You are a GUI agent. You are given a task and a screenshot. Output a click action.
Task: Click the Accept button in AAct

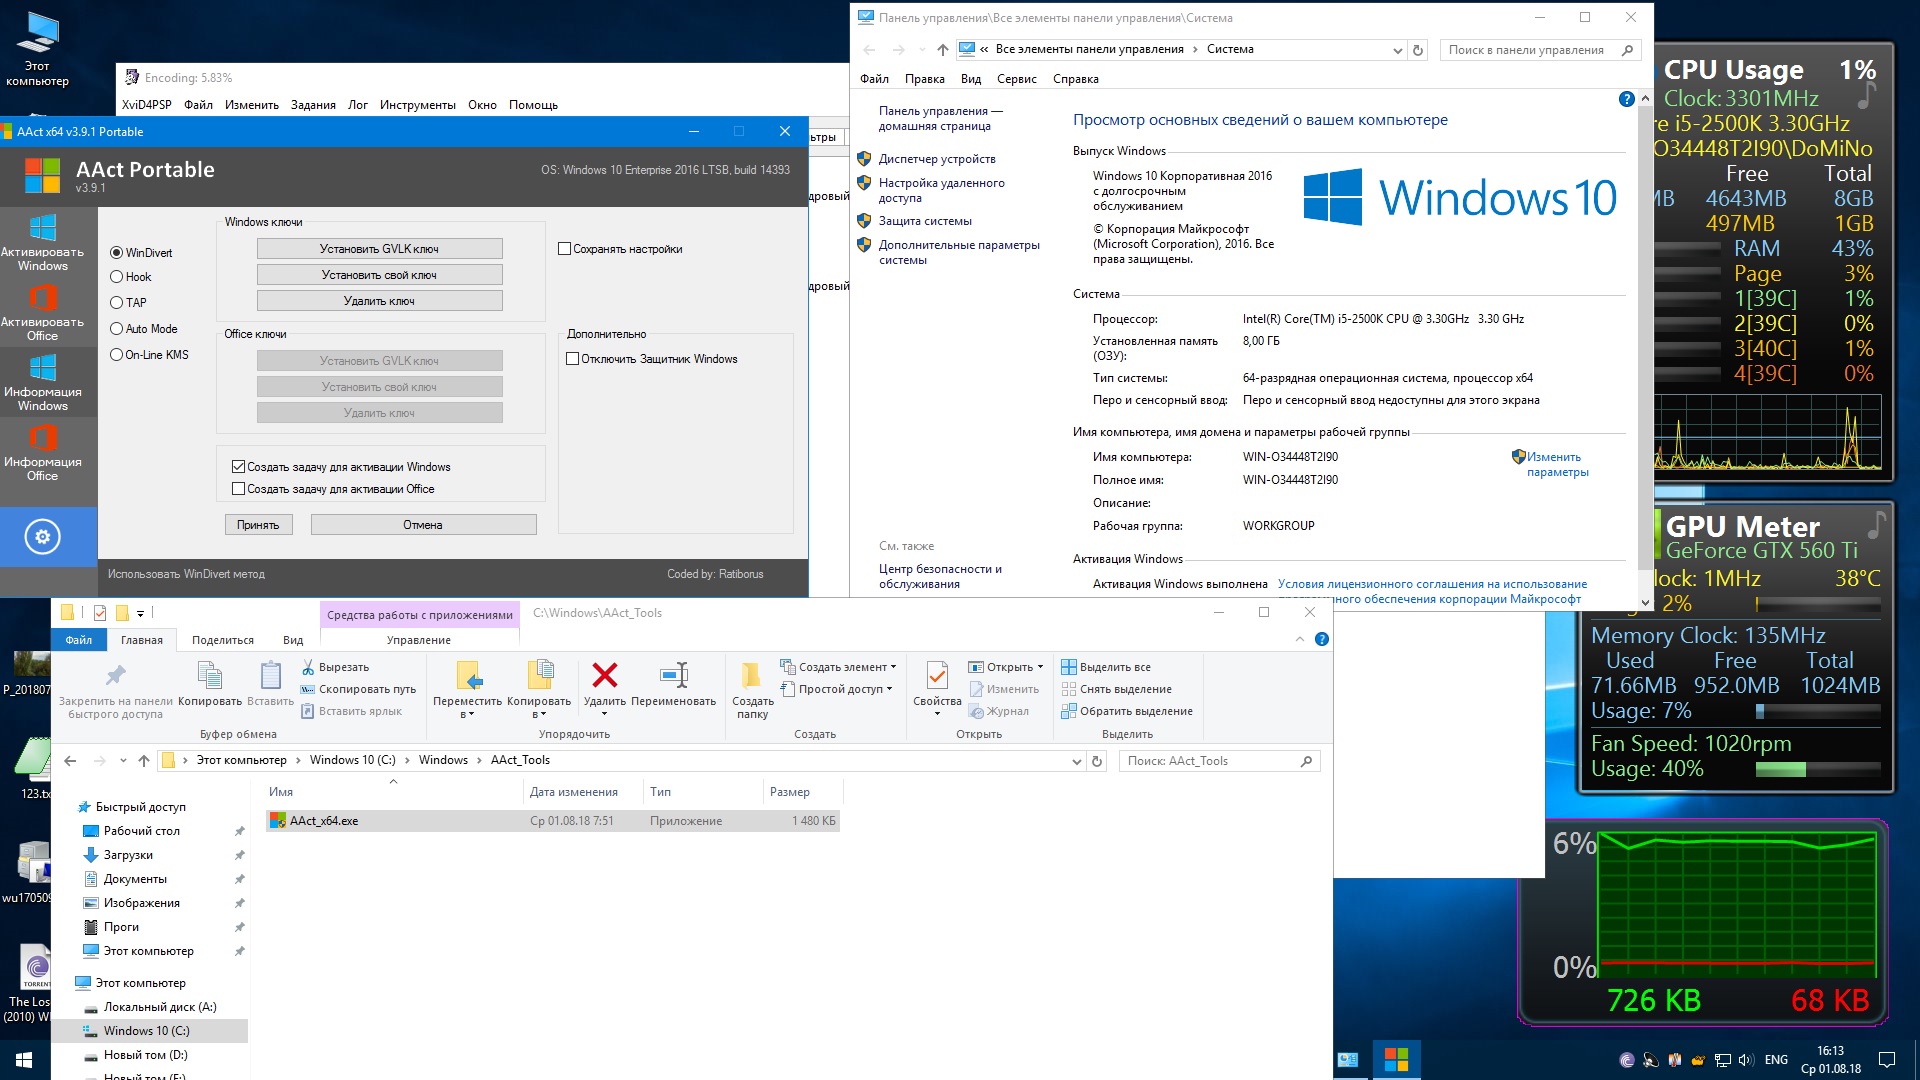click(x=258, y=525)
